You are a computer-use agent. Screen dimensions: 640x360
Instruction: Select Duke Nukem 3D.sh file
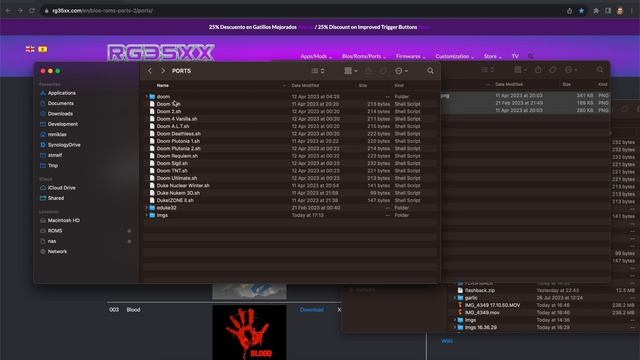point(178,193)
